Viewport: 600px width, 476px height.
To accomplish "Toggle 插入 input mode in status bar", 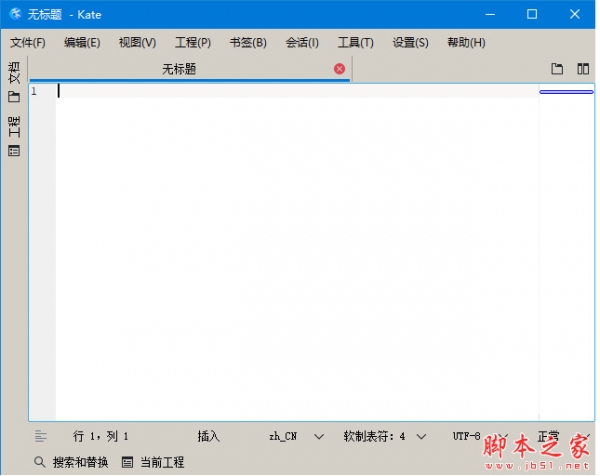I will (208, 436).
